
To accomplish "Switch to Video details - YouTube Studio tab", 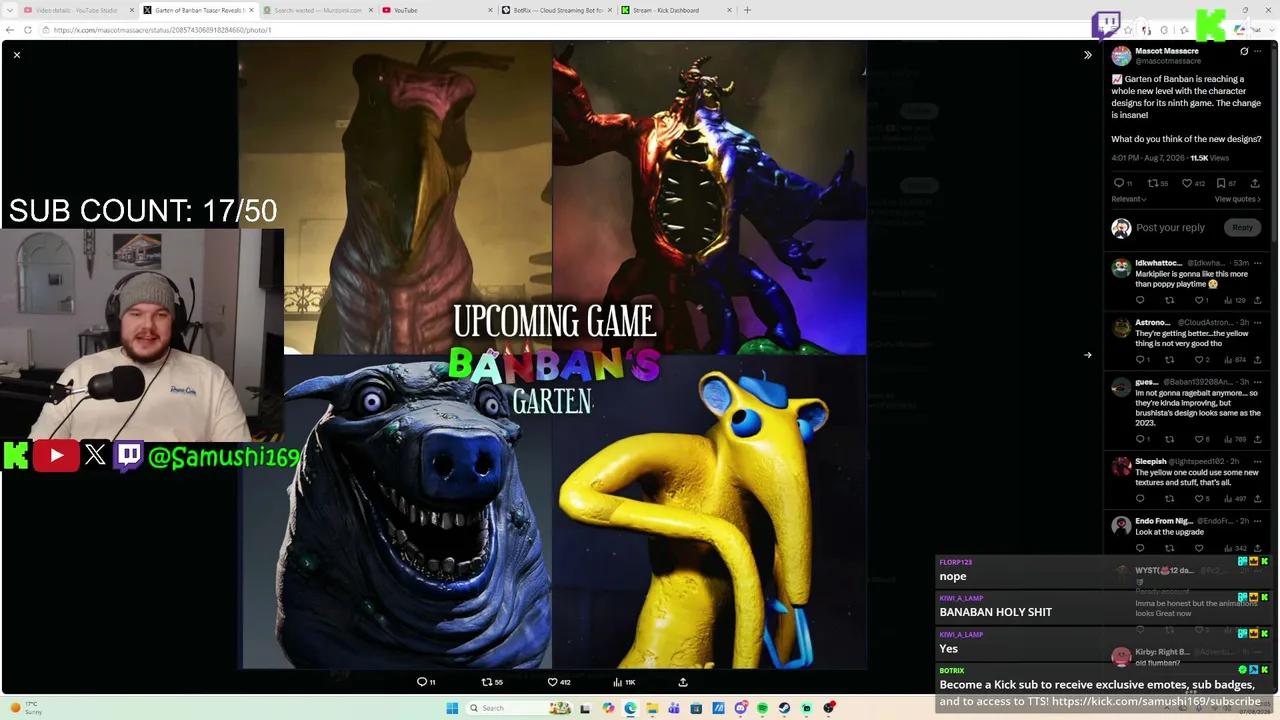I will pos(79,10).
